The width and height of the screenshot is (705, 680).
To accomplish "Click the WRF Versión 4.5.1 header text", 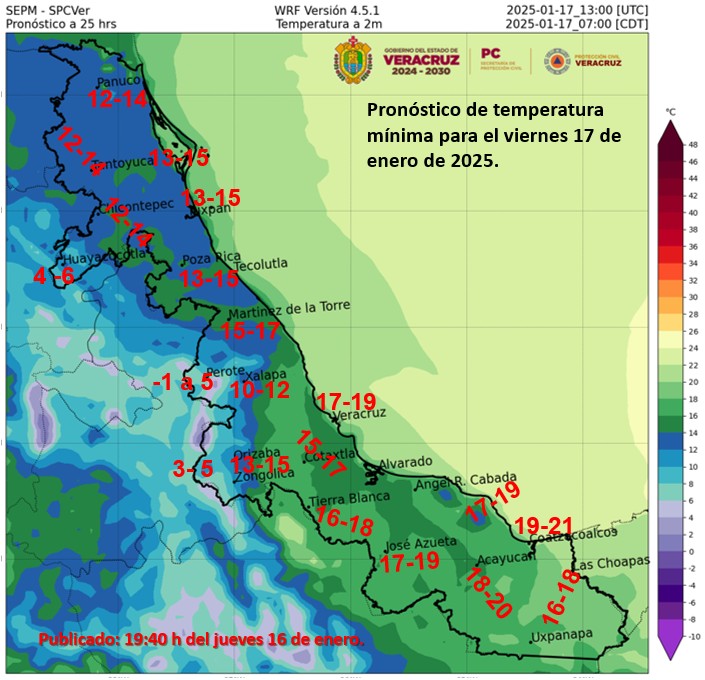I will click(x=328, y=10).
